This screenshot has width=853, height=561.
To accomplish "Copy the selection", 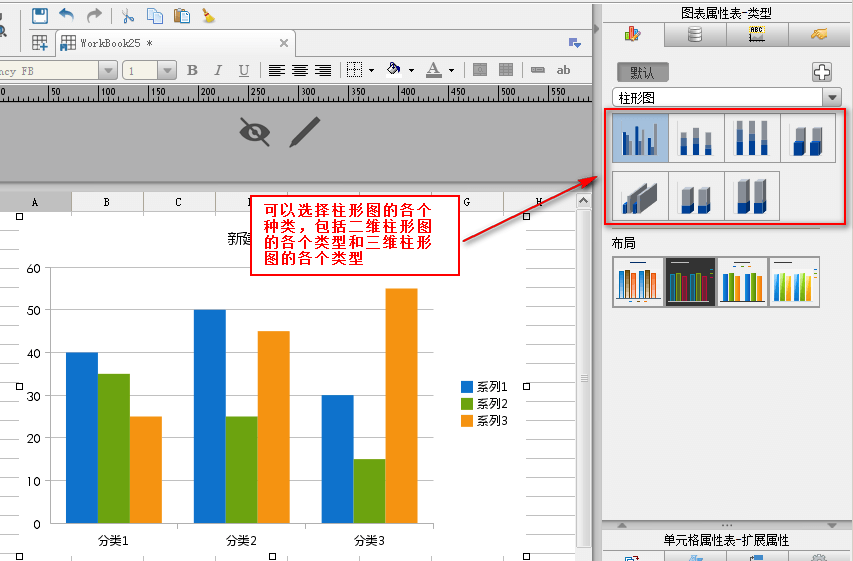I will point(155,16).
